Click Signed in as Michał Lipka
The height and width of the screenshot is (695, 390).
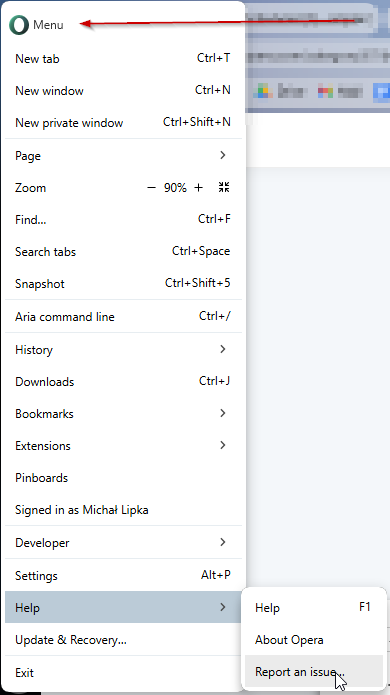click(x=124, y=510)
